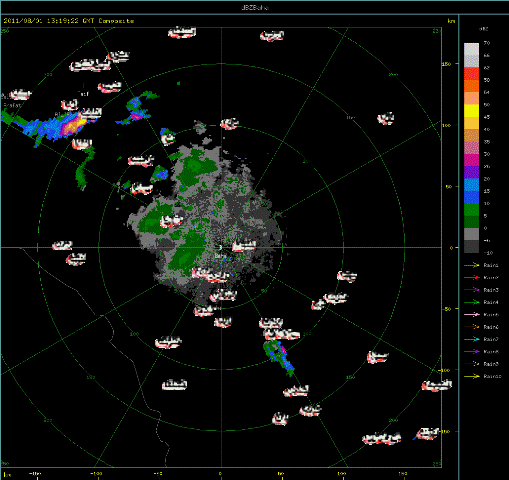Click the title text at window top
Image resolution: width=509 pixels, height=480 pixels.
[255, 7]
